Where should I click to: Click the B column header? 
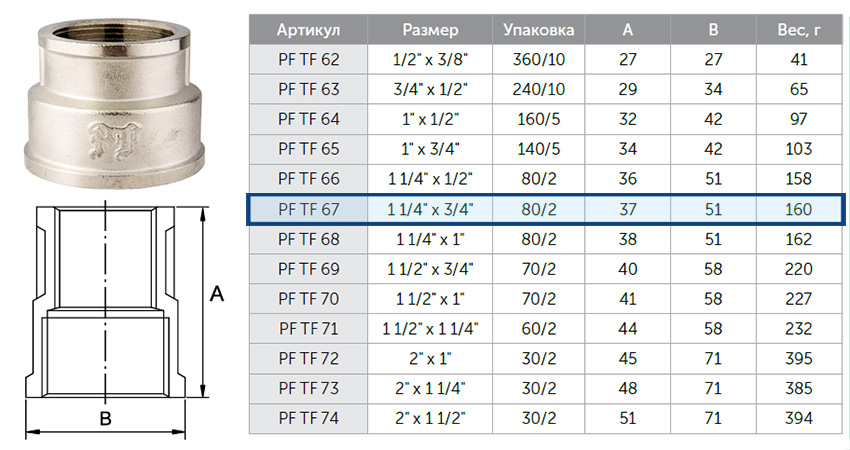pos(713,29)
